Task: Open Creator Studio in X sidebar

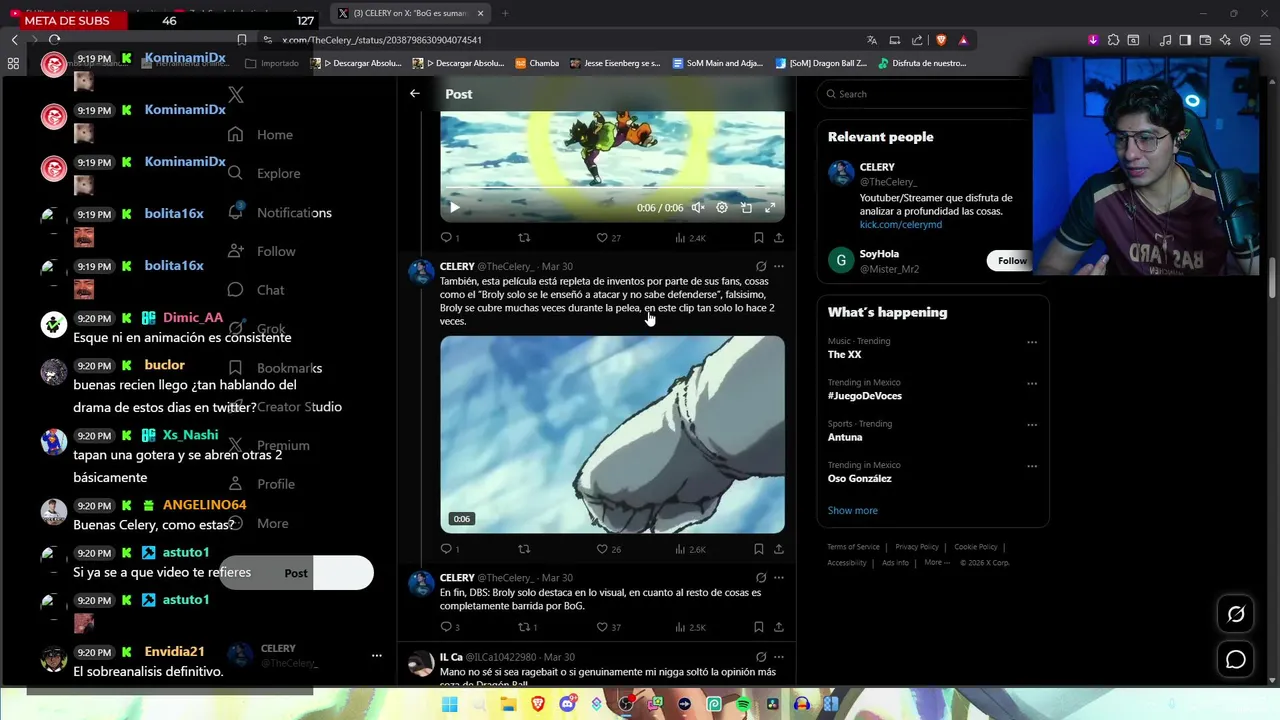Action: [x=285, y=407]
